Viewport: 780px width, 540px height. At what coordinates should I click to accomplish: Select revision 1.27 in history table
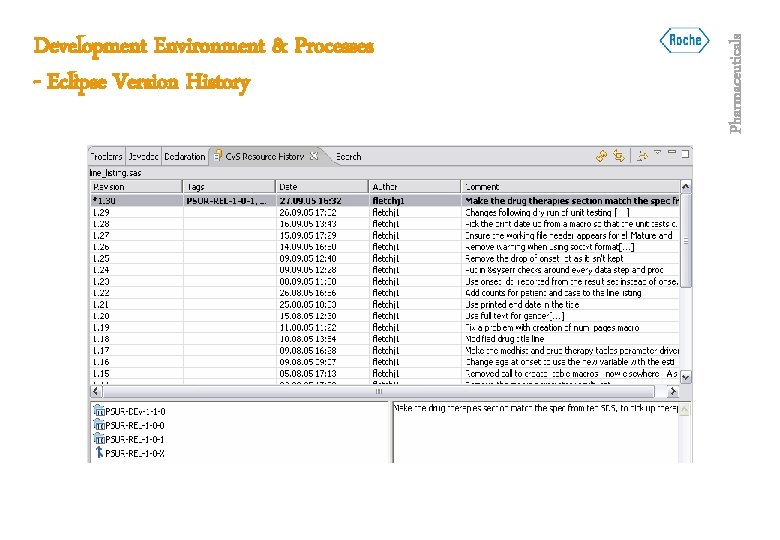385,235
